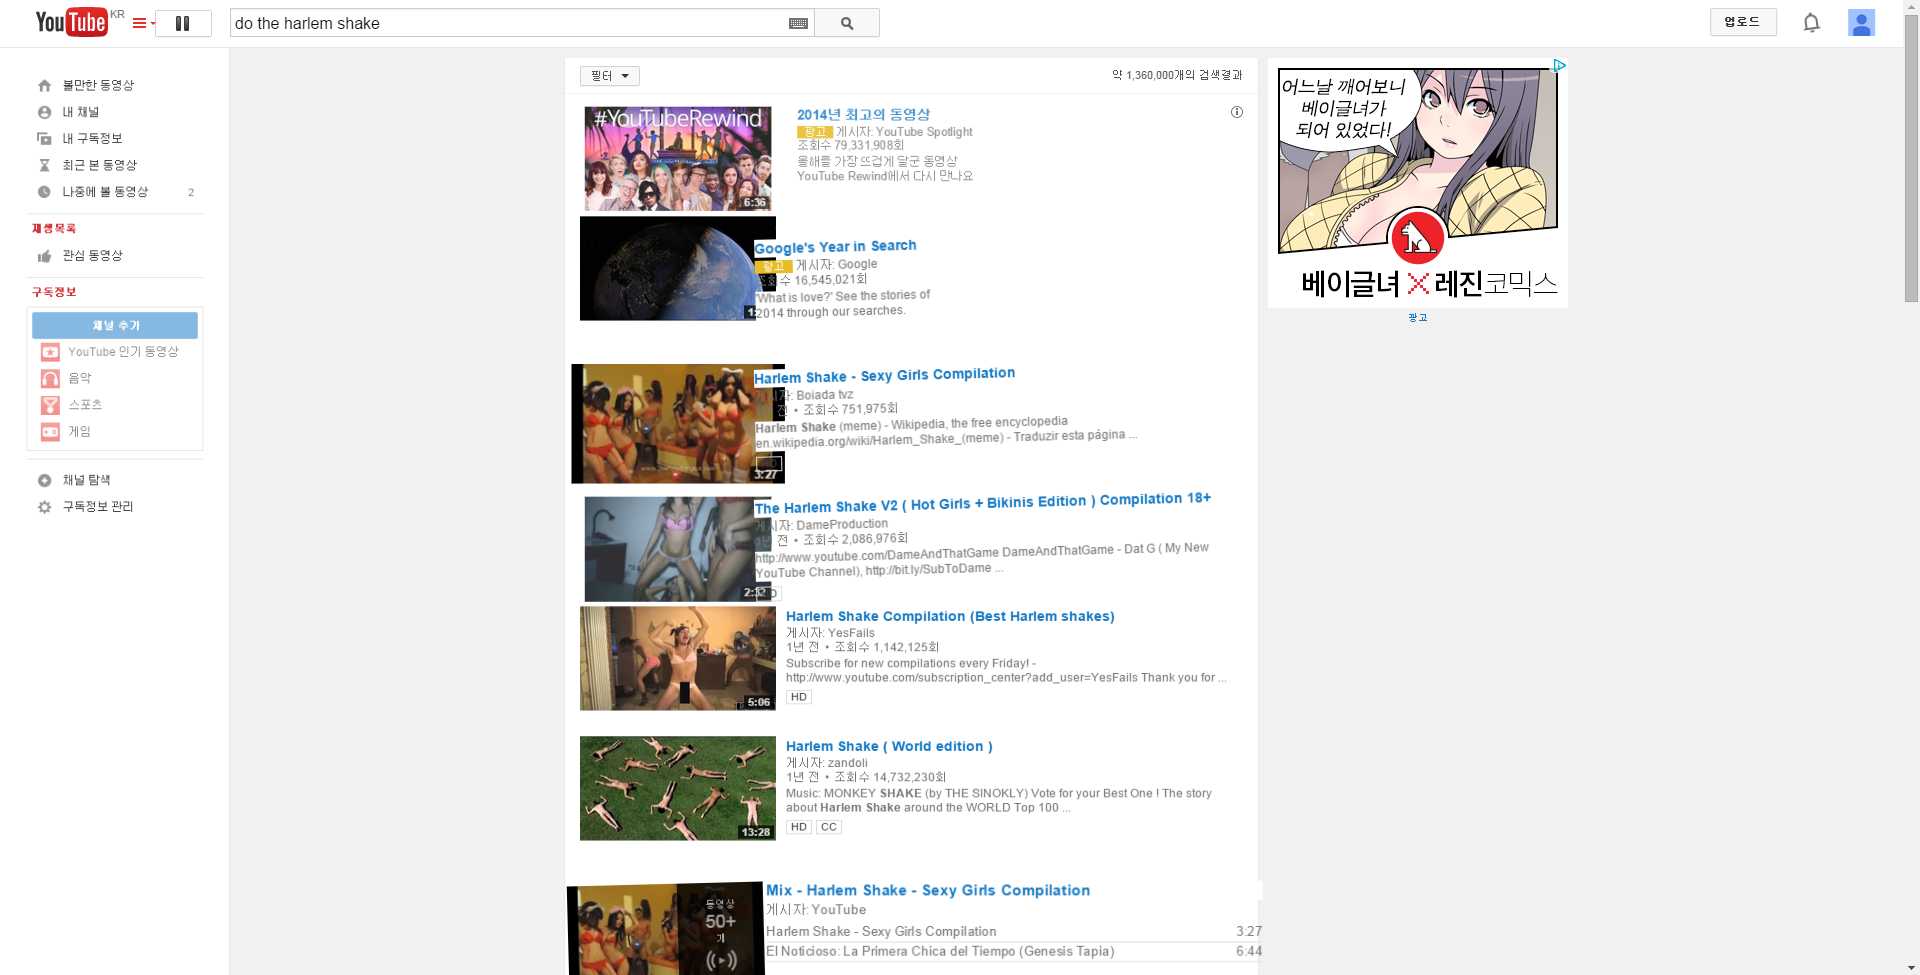Click the DameProduction channel name
Screen dimensions: 1920x975
pos(842,524)
